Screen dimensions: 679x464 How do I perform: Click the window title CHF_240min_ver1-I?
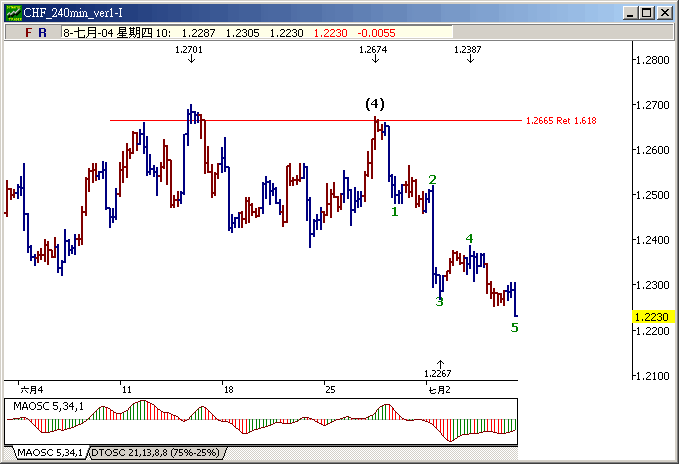[x=73, y=13]
